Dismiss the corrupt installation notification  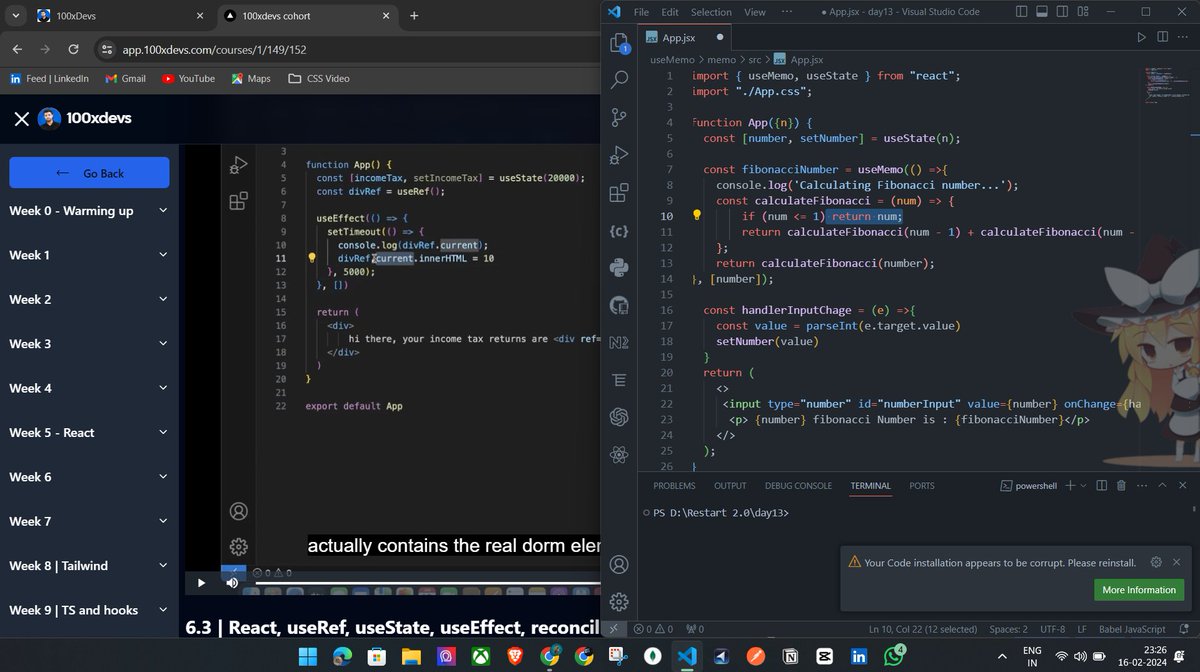pyautogui.click(x=1177, y=562)
